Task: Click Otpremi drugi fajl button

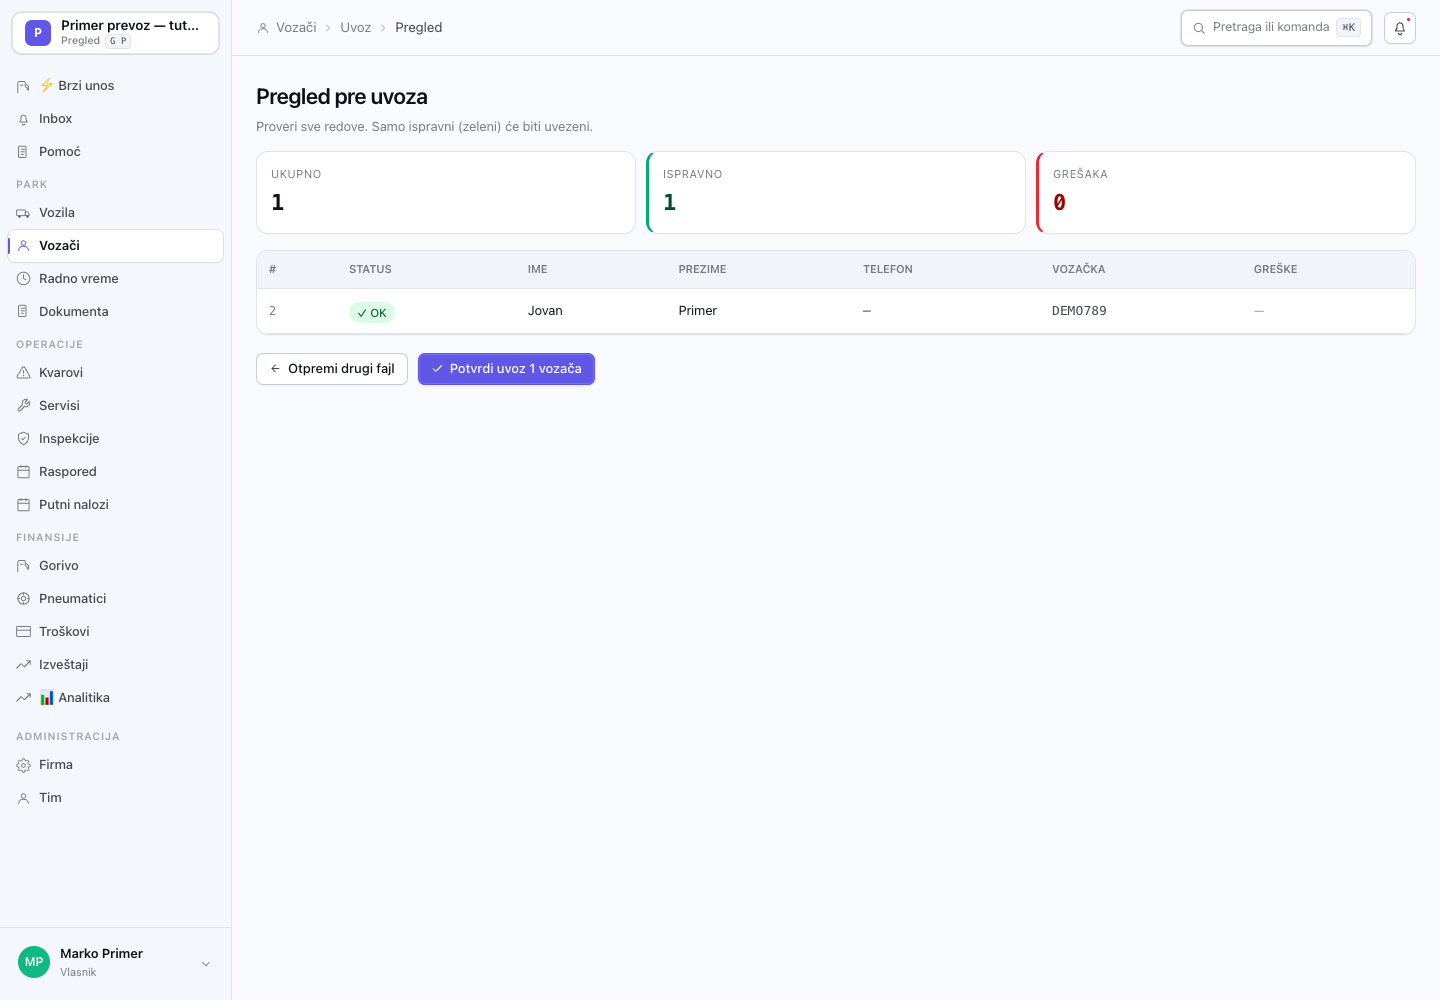Action: click(332, 369)
